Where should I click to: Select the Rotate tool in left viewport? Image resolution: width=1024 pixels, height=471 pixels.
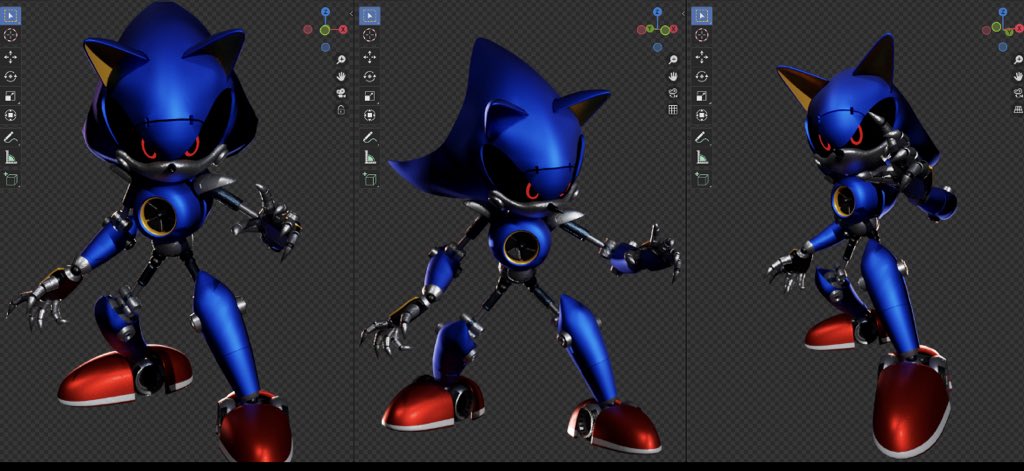click(10, 76)
